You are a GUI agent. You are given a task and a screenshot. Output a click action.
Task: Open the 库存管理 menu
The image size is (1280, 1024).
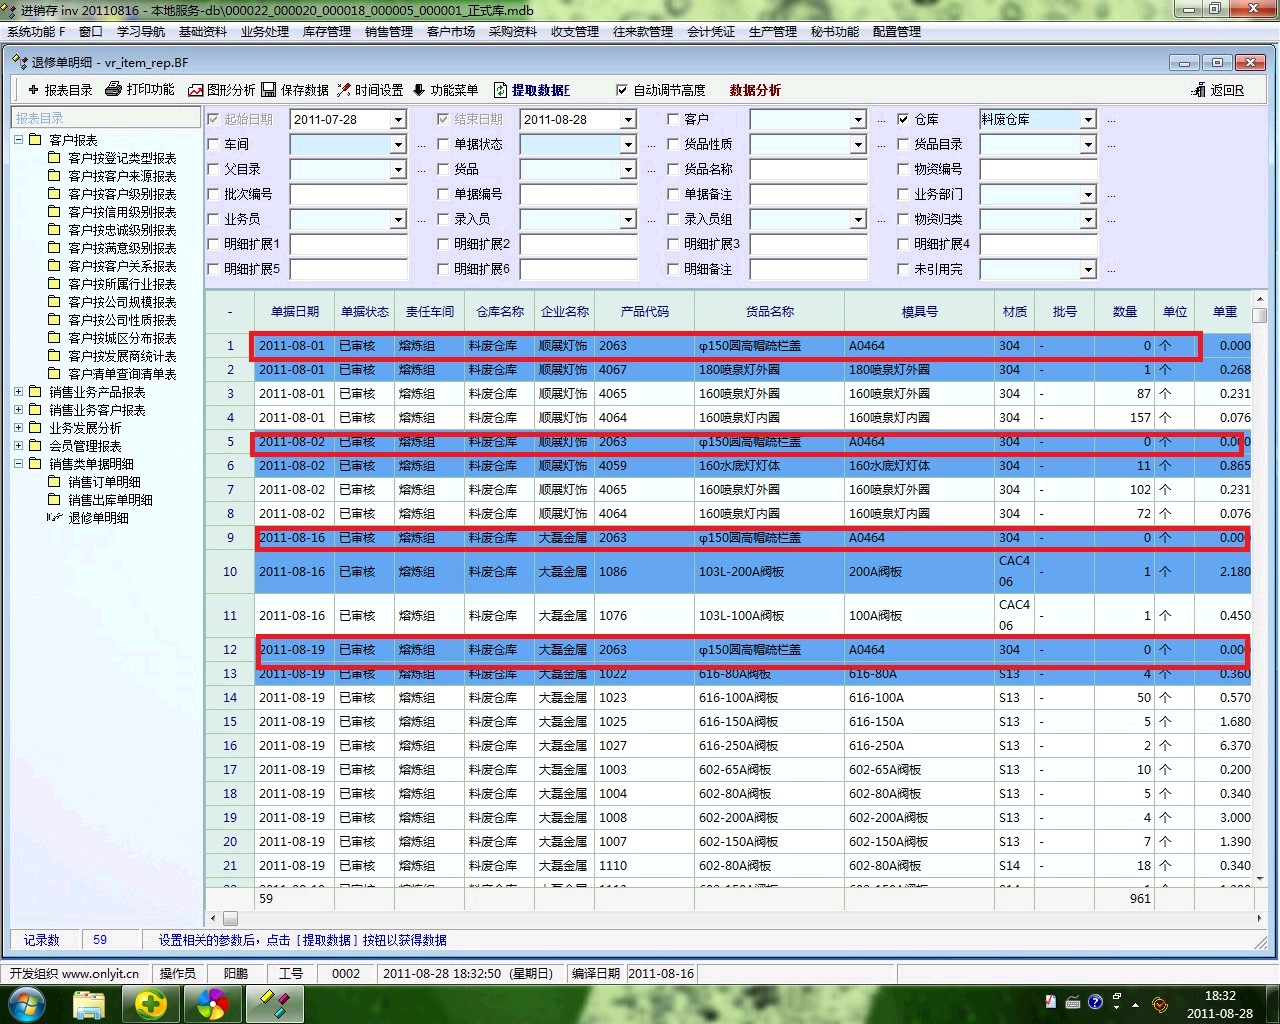pyautogui.click(x=326, y=32)
